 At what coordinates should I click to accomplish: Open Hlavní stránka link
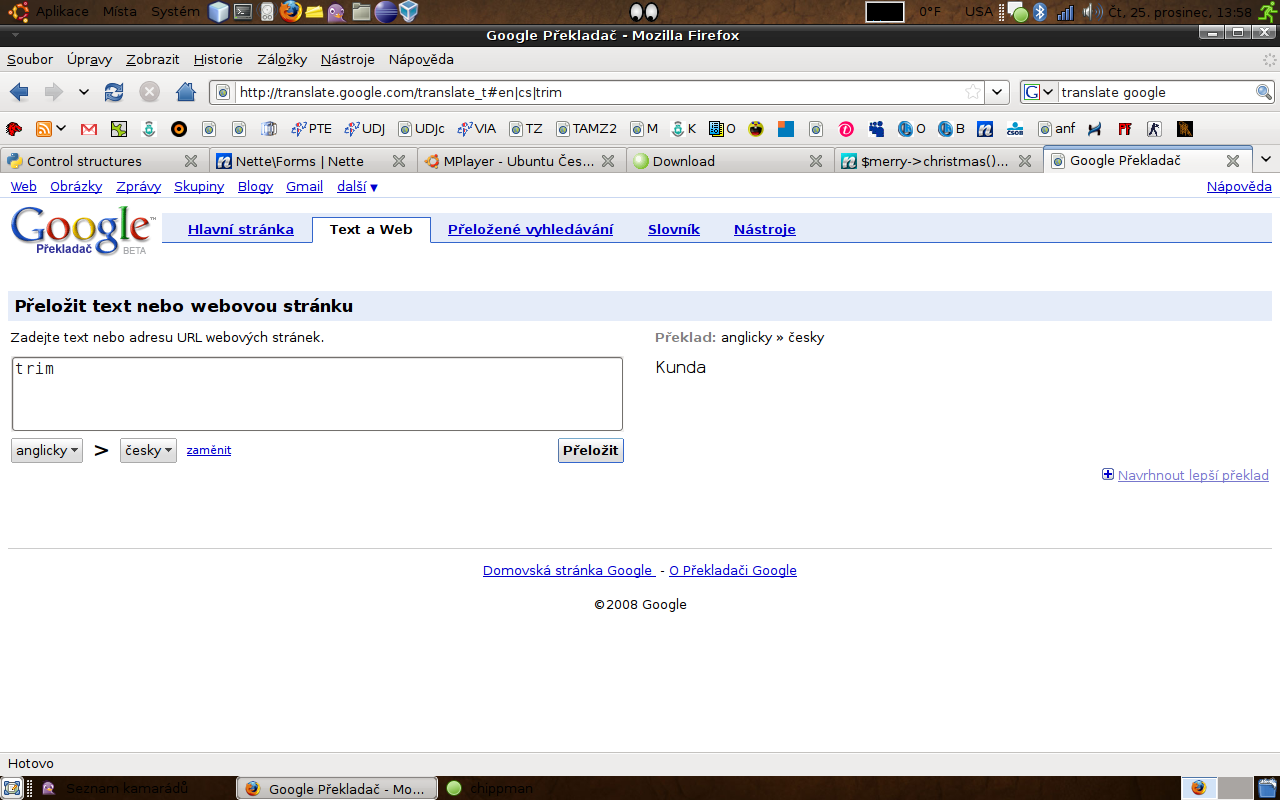coord(241,229)
